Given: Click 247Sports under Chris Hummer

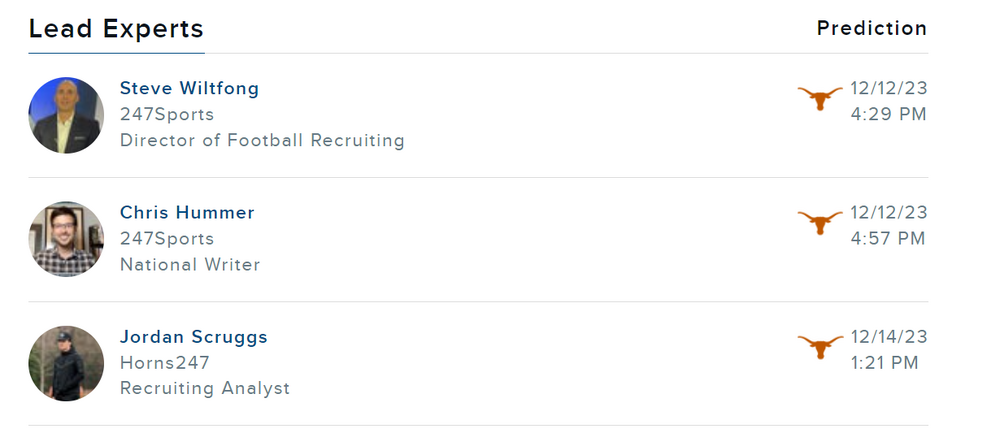Looking at the screenshot, I should (x=167, y=238).
